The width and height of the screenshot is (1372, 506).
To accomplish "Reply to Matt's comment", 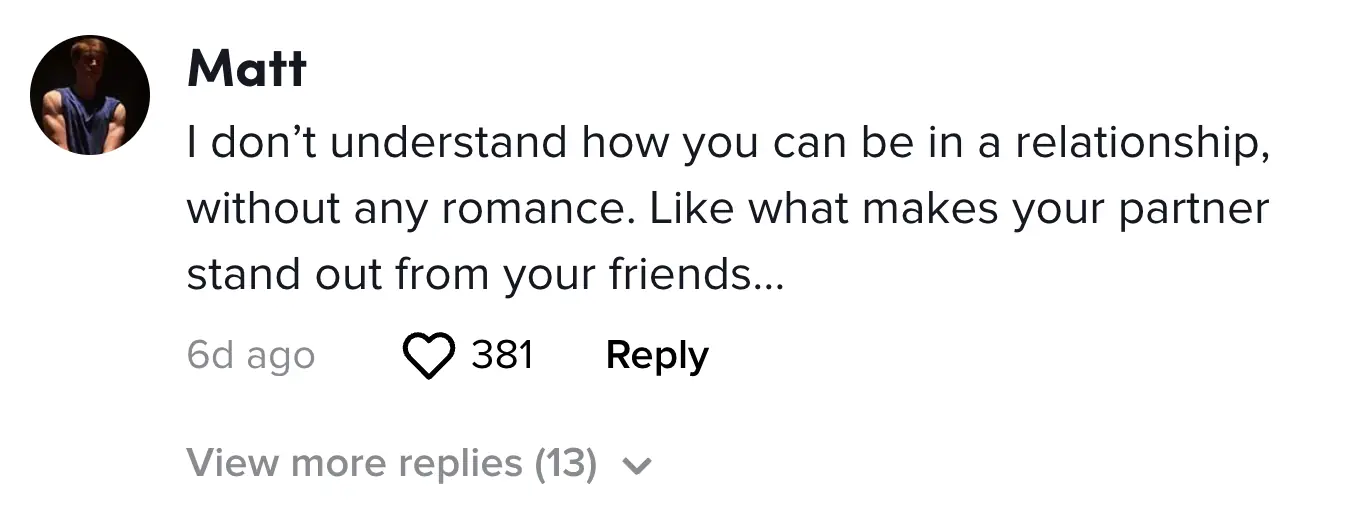I will 657,356.
